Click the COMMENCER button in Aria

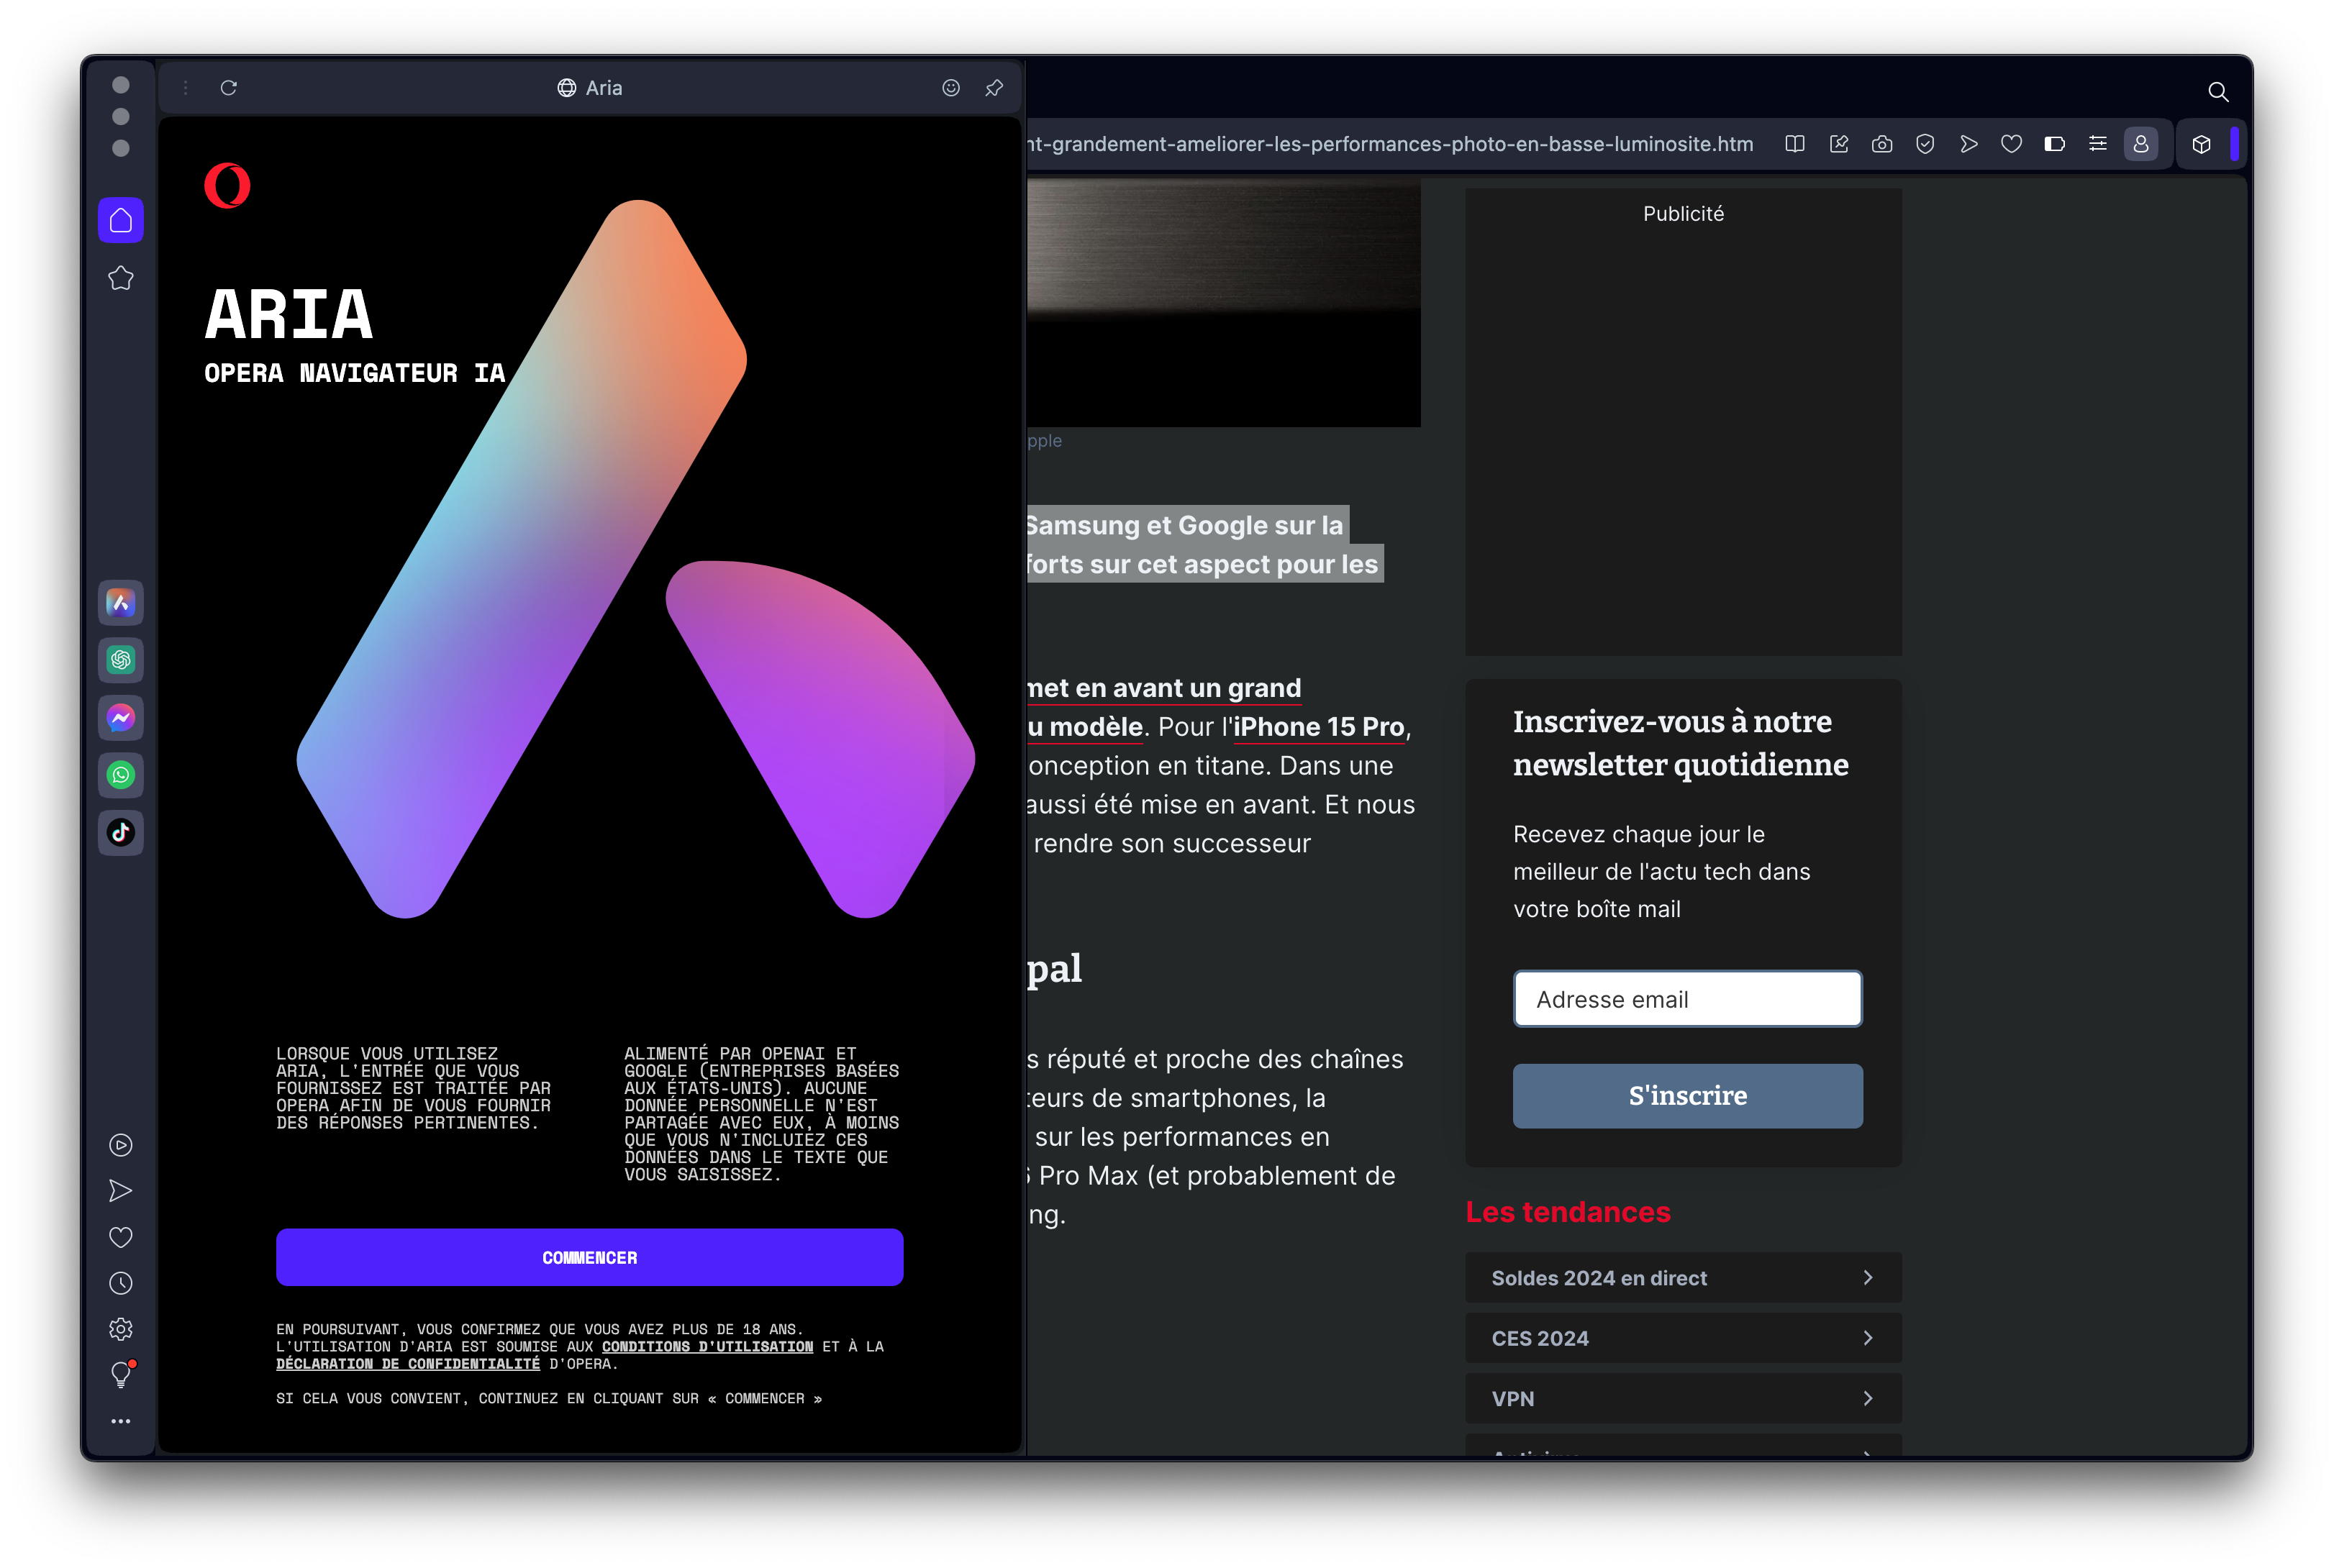590,1257
